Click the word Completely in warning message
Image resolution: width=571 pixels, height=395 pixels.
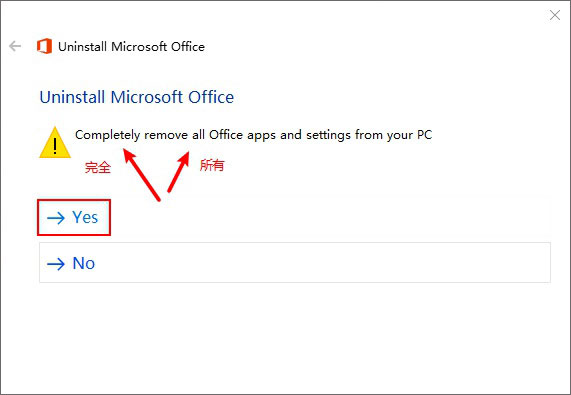click(107, 135)
